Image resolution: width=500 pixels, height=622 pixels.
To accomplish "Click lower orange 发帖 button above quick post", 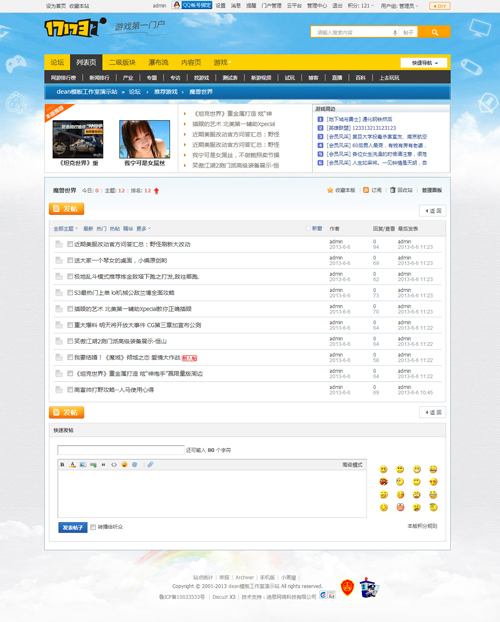I will [66, 412].
